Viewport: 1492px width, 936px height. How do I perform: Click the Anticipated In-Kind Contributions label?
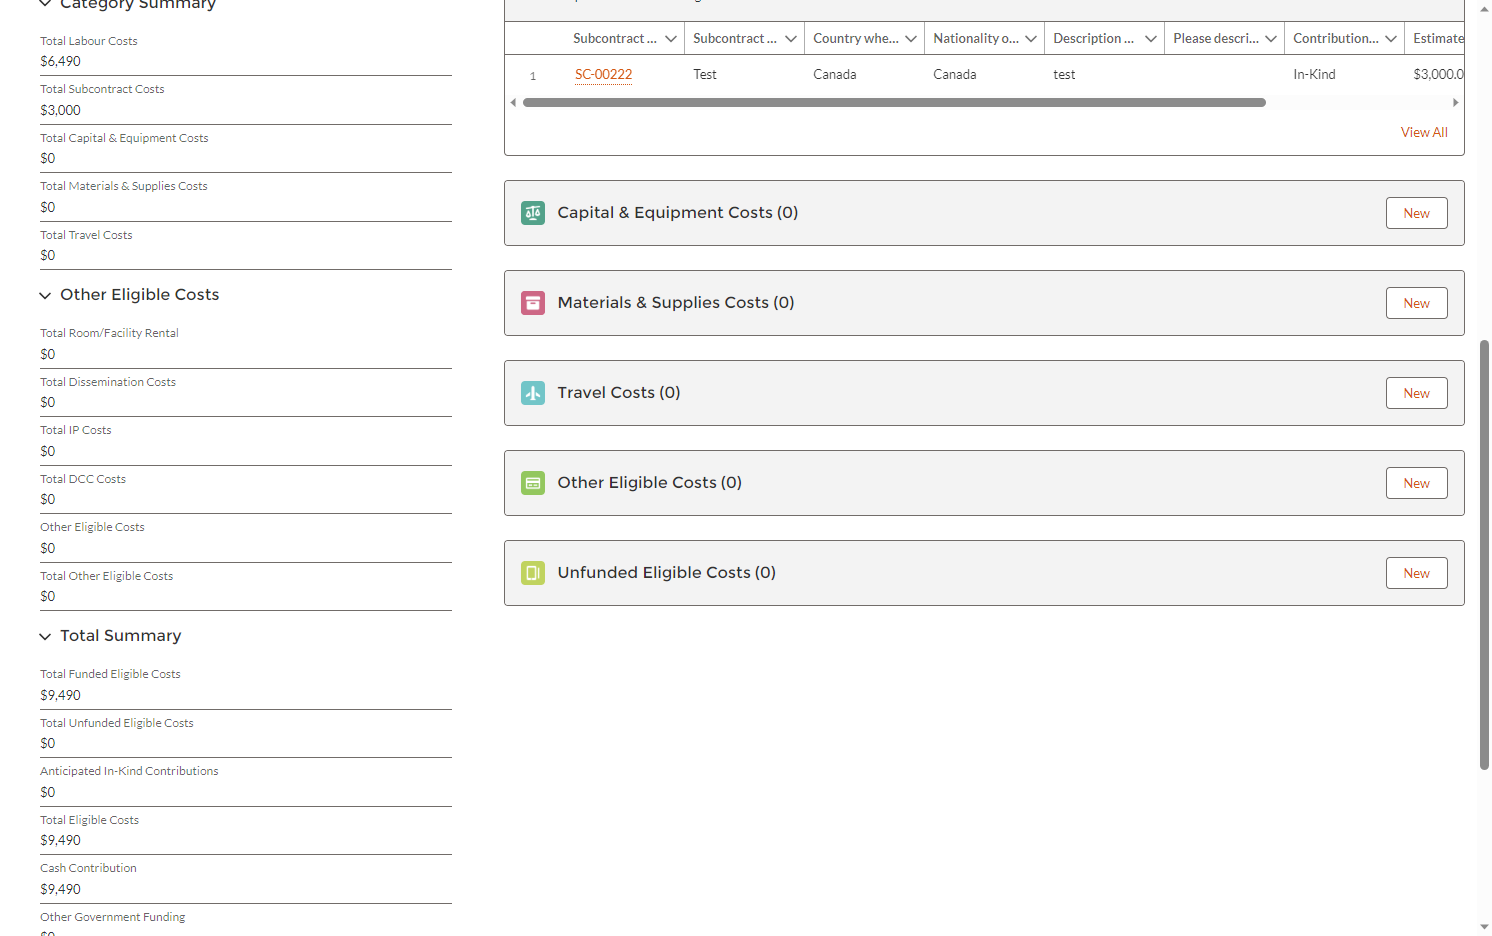[129, 771]
